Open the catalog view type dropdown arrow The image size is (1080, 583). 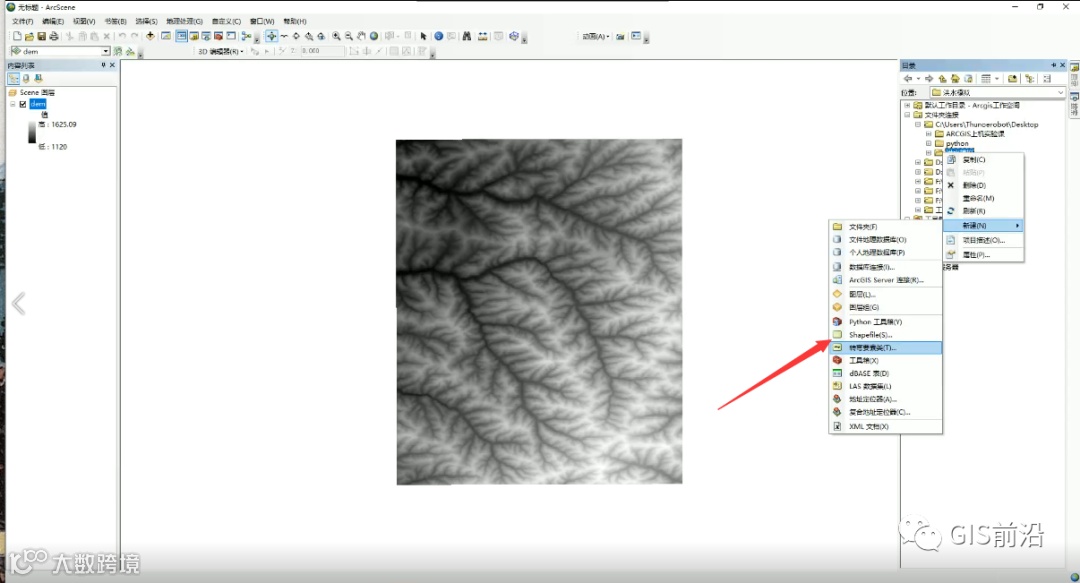pos(997,79)
